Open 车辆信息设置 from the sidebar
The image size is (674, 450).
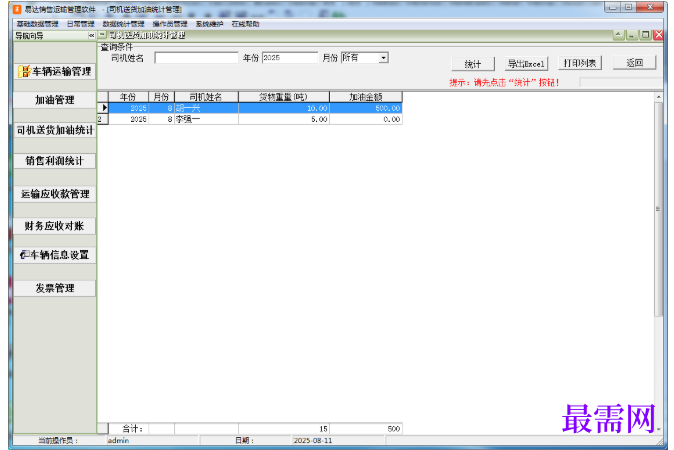pos(55,255)
